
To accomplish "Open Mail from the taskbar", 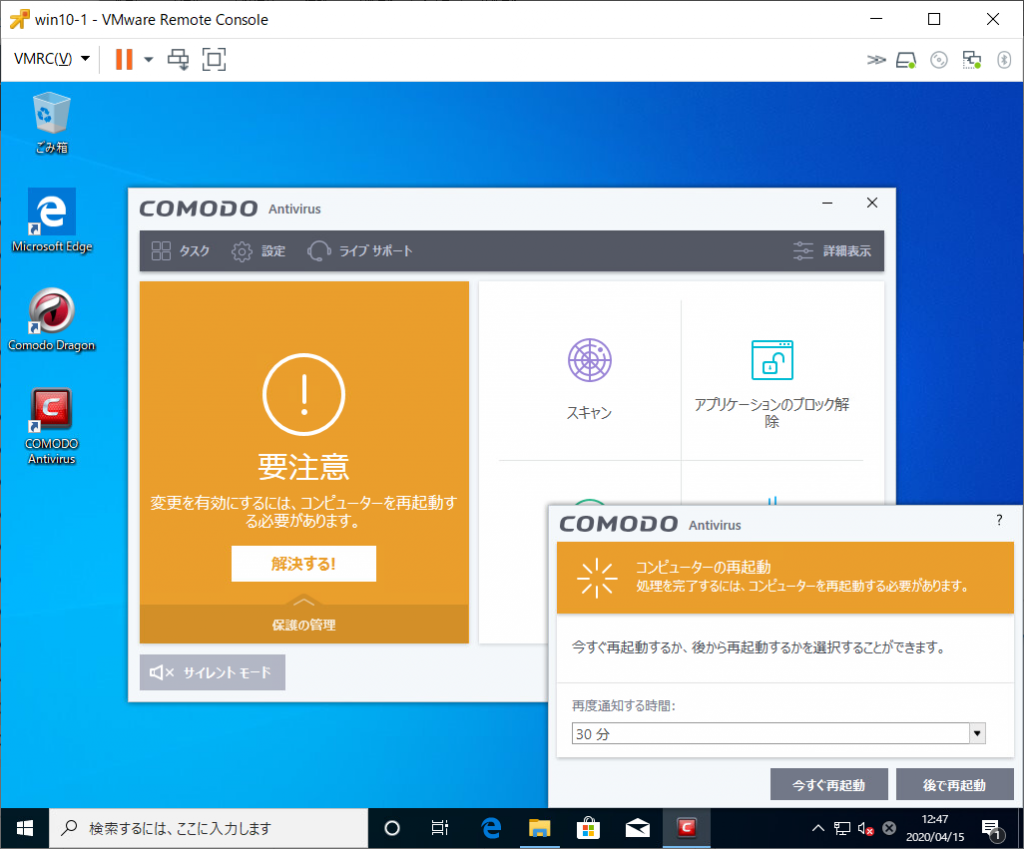I will coord(637,828).
